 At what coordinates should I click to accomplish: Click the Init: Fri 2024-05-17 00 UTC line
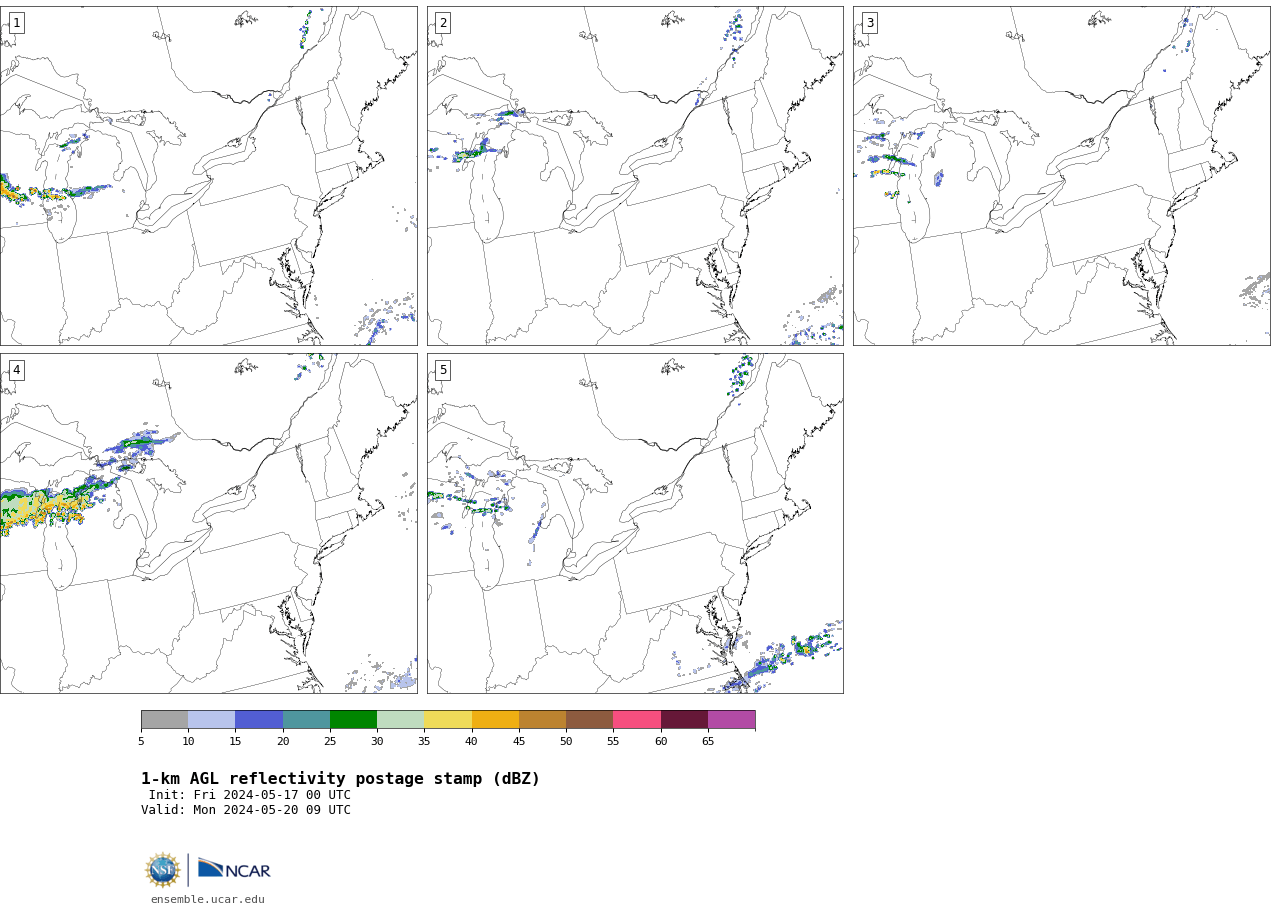pos(250,796)
